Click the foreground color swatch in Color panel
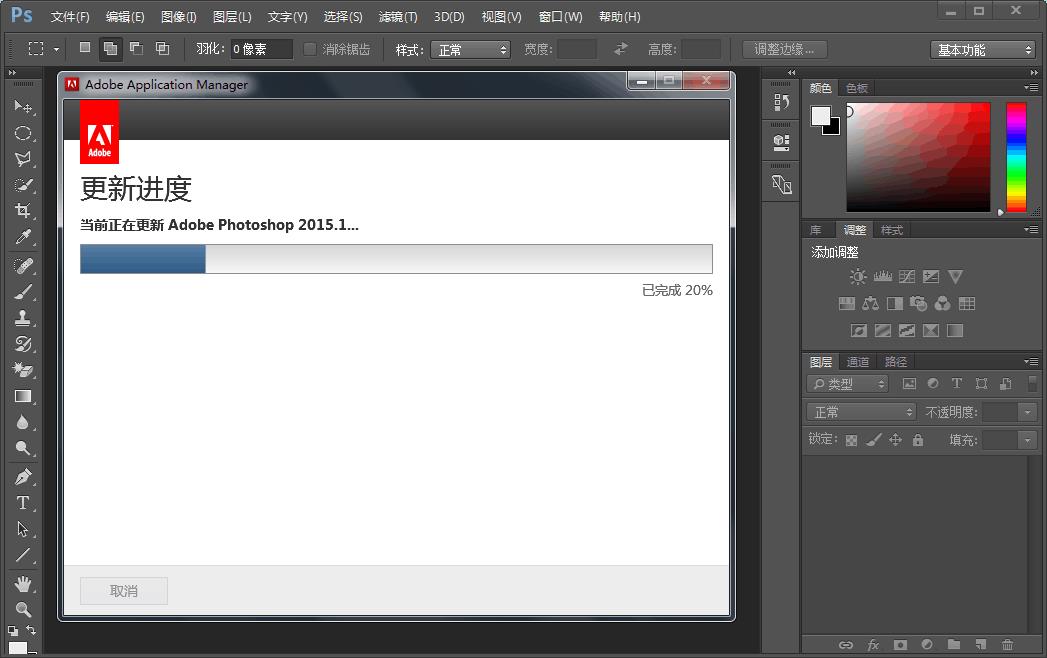 [821, 116]
